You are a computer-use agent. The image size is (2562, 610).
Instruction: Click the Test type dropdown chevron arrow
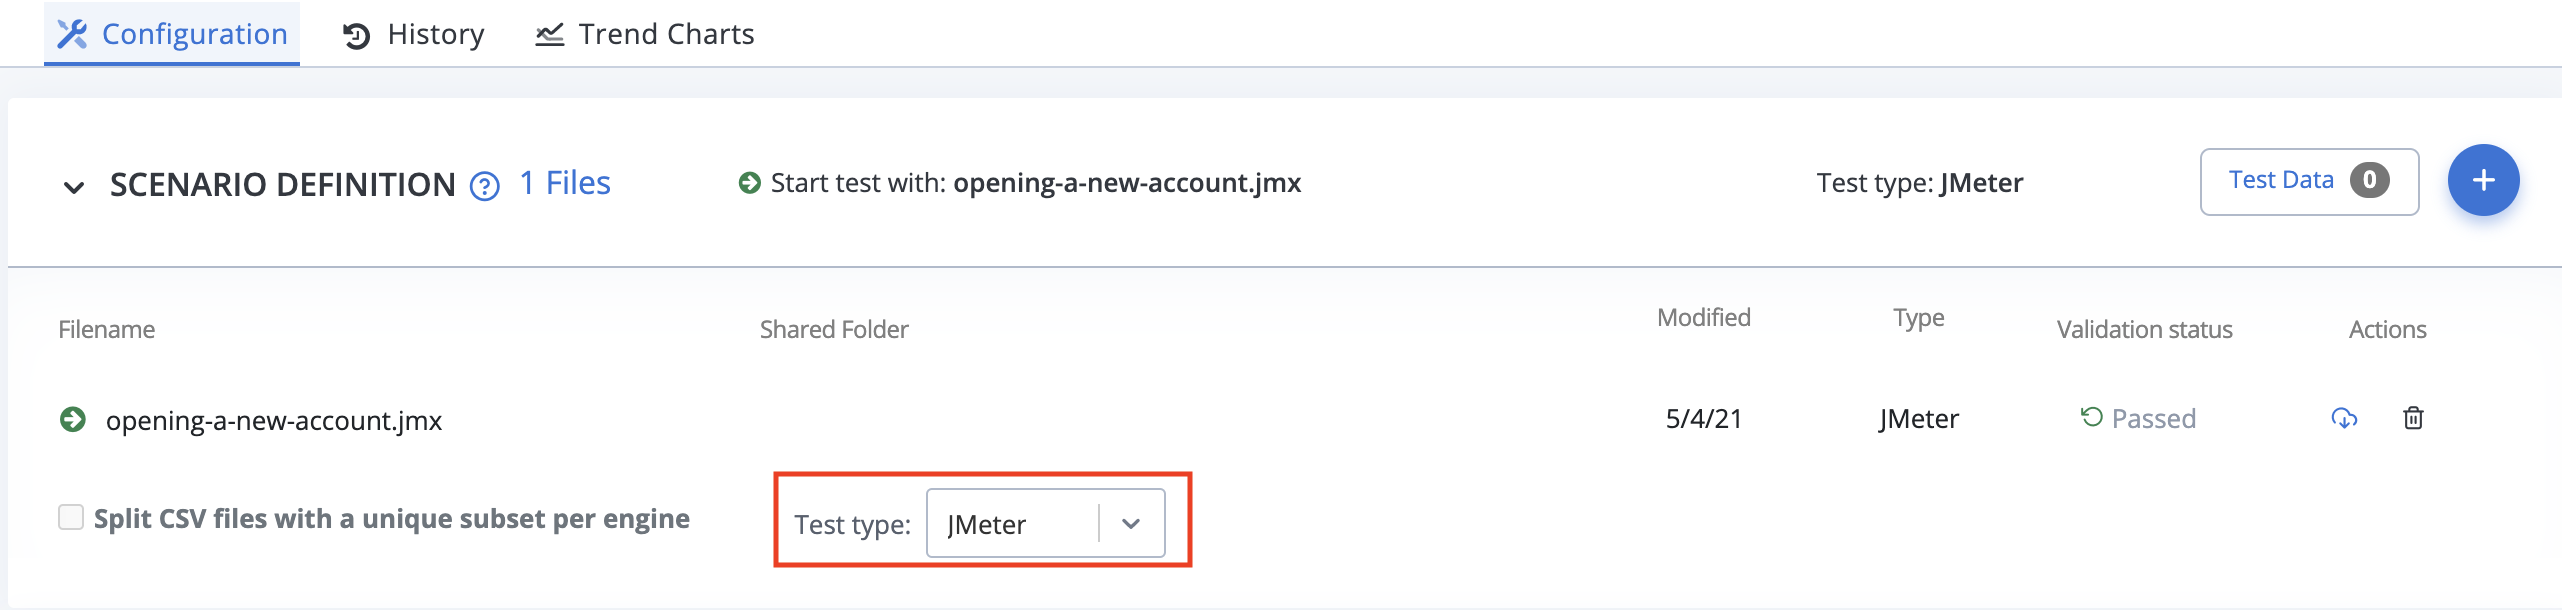1131,524
